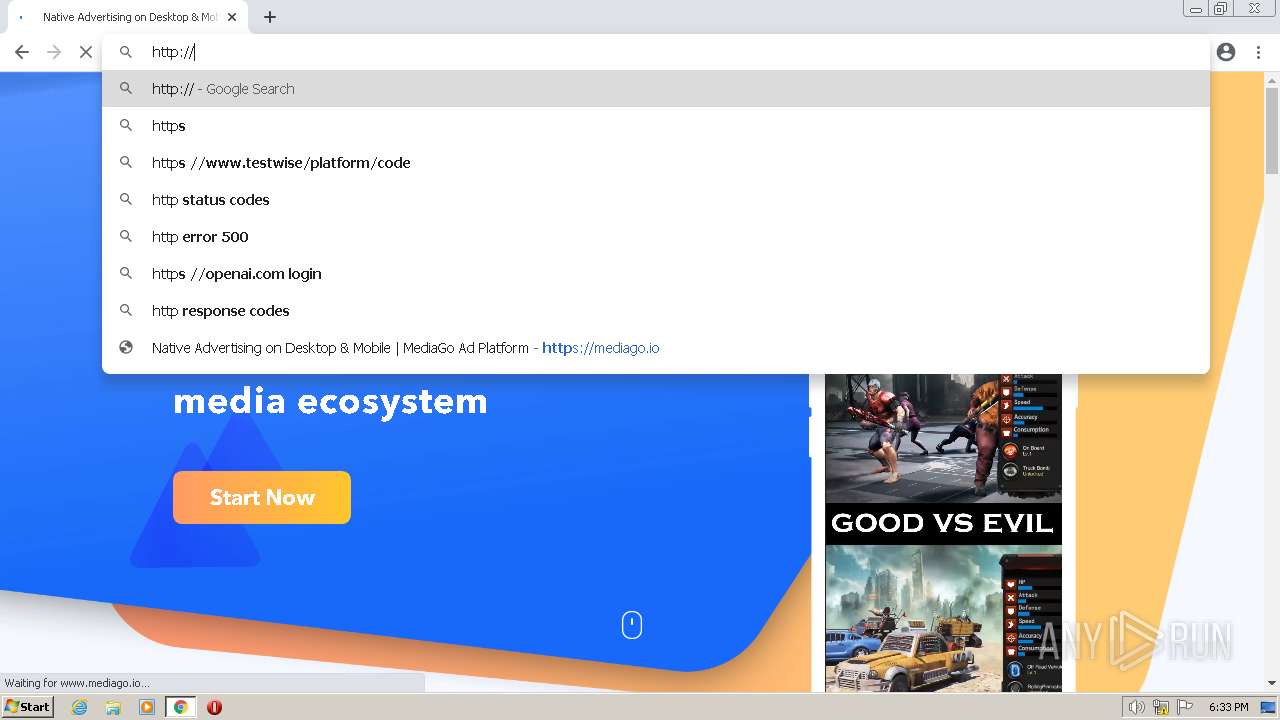This screenshot has height=720, width=1280.
Task: Click the Action Center flag icon
Action: point(1185,707)
